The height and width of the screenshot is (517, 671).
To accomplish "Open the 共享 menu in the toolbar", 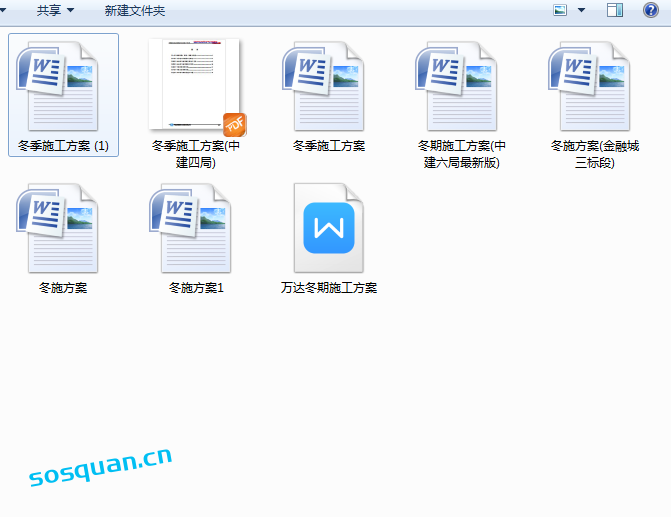I will [48, 10].
